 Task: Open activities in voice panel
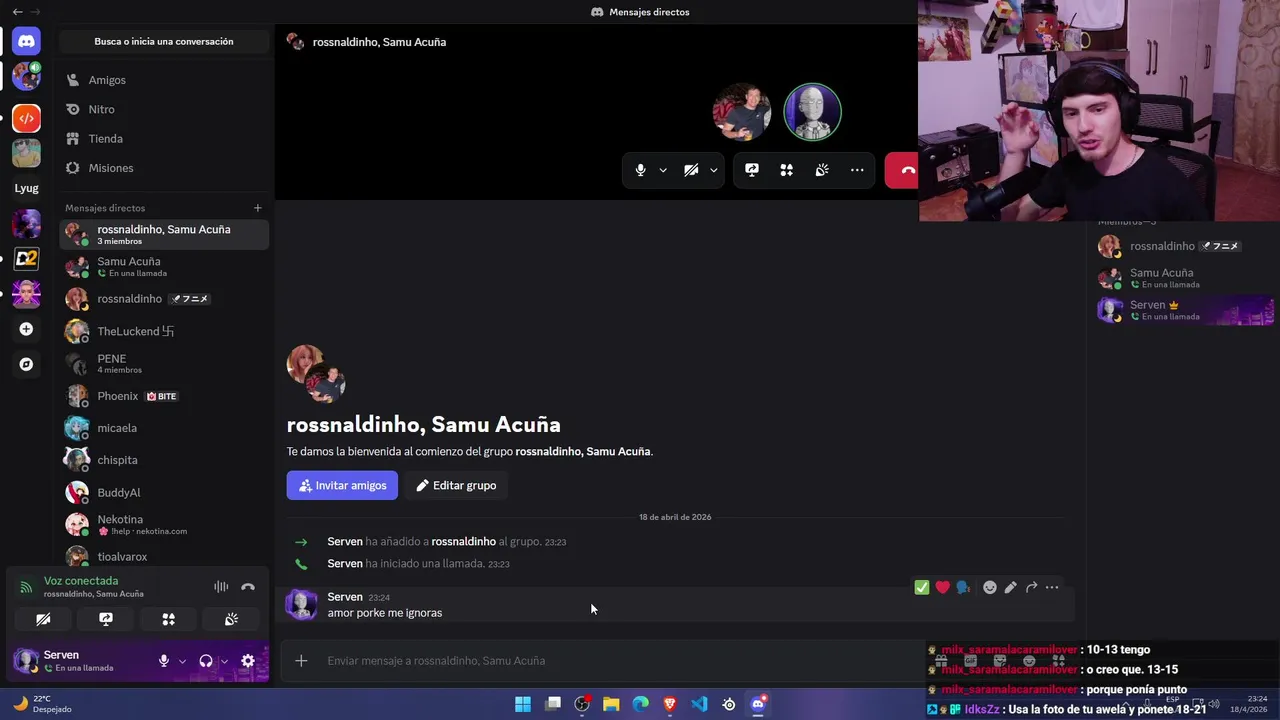click(169, 619)
